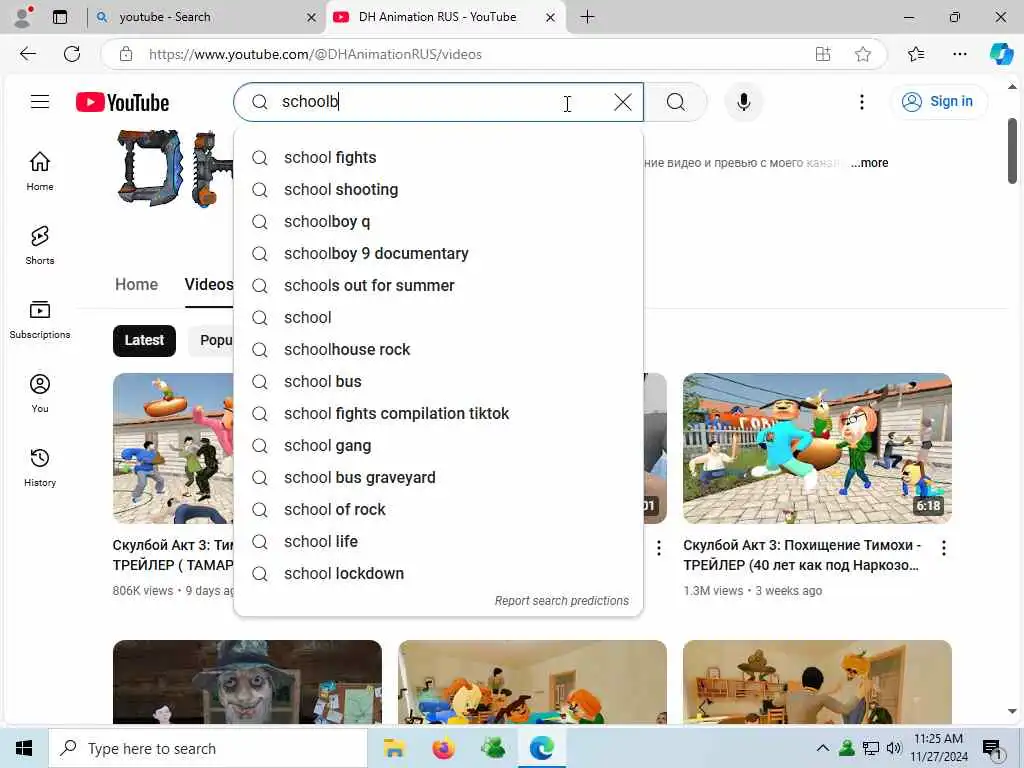Pick the "school bus" suggestion
The image size is (1024, 768).
pyautogui.click(x=438, y=381)
